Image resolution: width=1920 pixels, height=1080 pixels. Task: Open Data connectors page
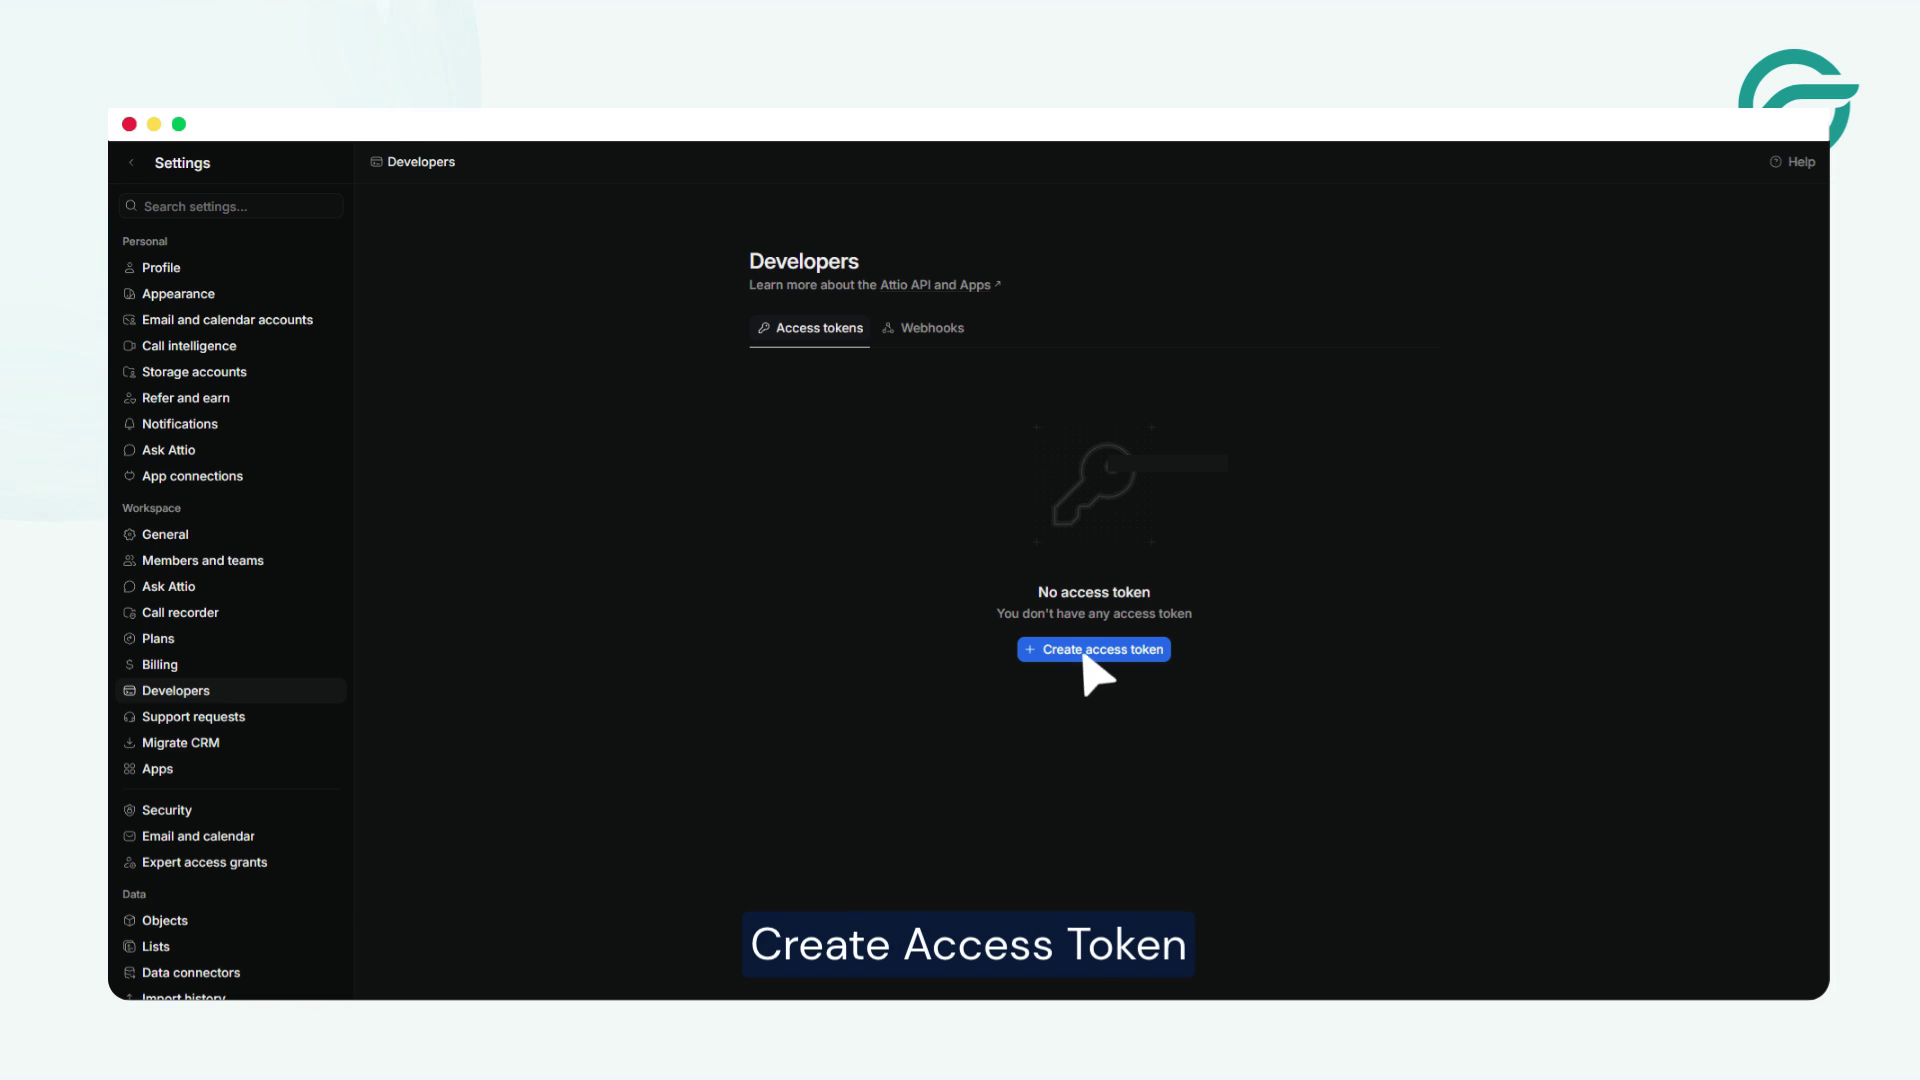231,973
